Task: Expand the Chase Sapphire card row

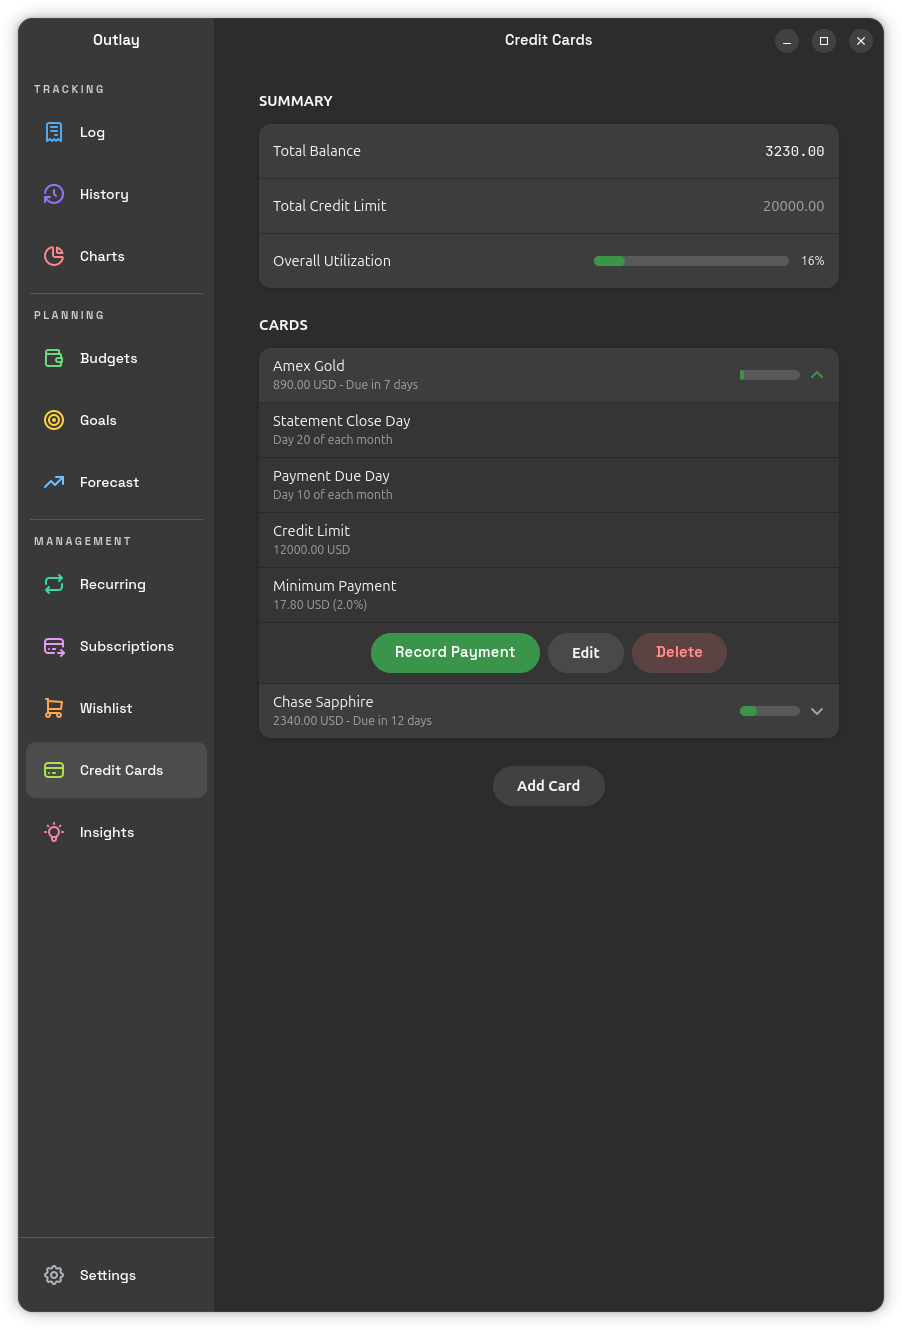Action: [x=817, y=711]
